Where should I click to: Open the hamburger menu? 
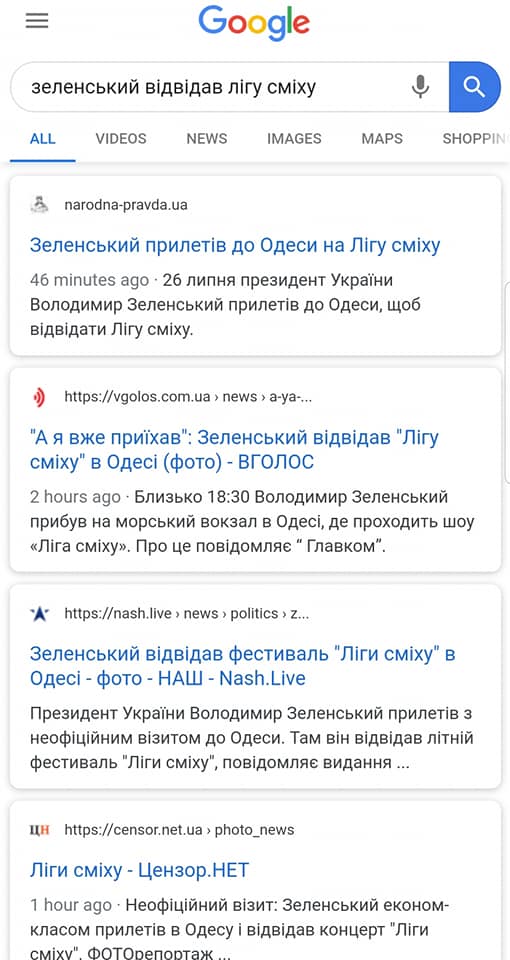click(x=36, y=21)
